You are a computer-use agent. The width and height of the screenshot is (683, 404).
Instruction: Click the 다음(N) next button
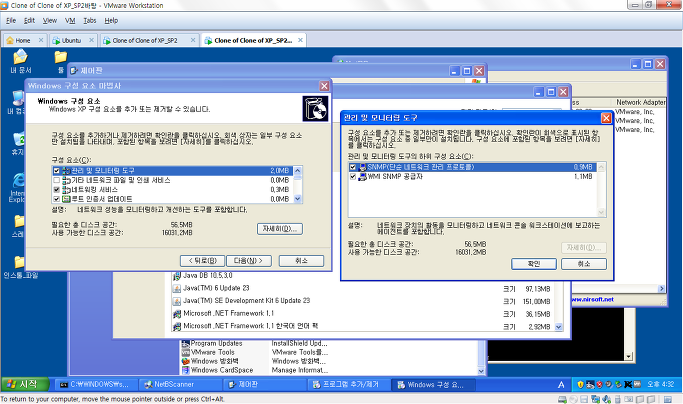(x=249, y=261)
